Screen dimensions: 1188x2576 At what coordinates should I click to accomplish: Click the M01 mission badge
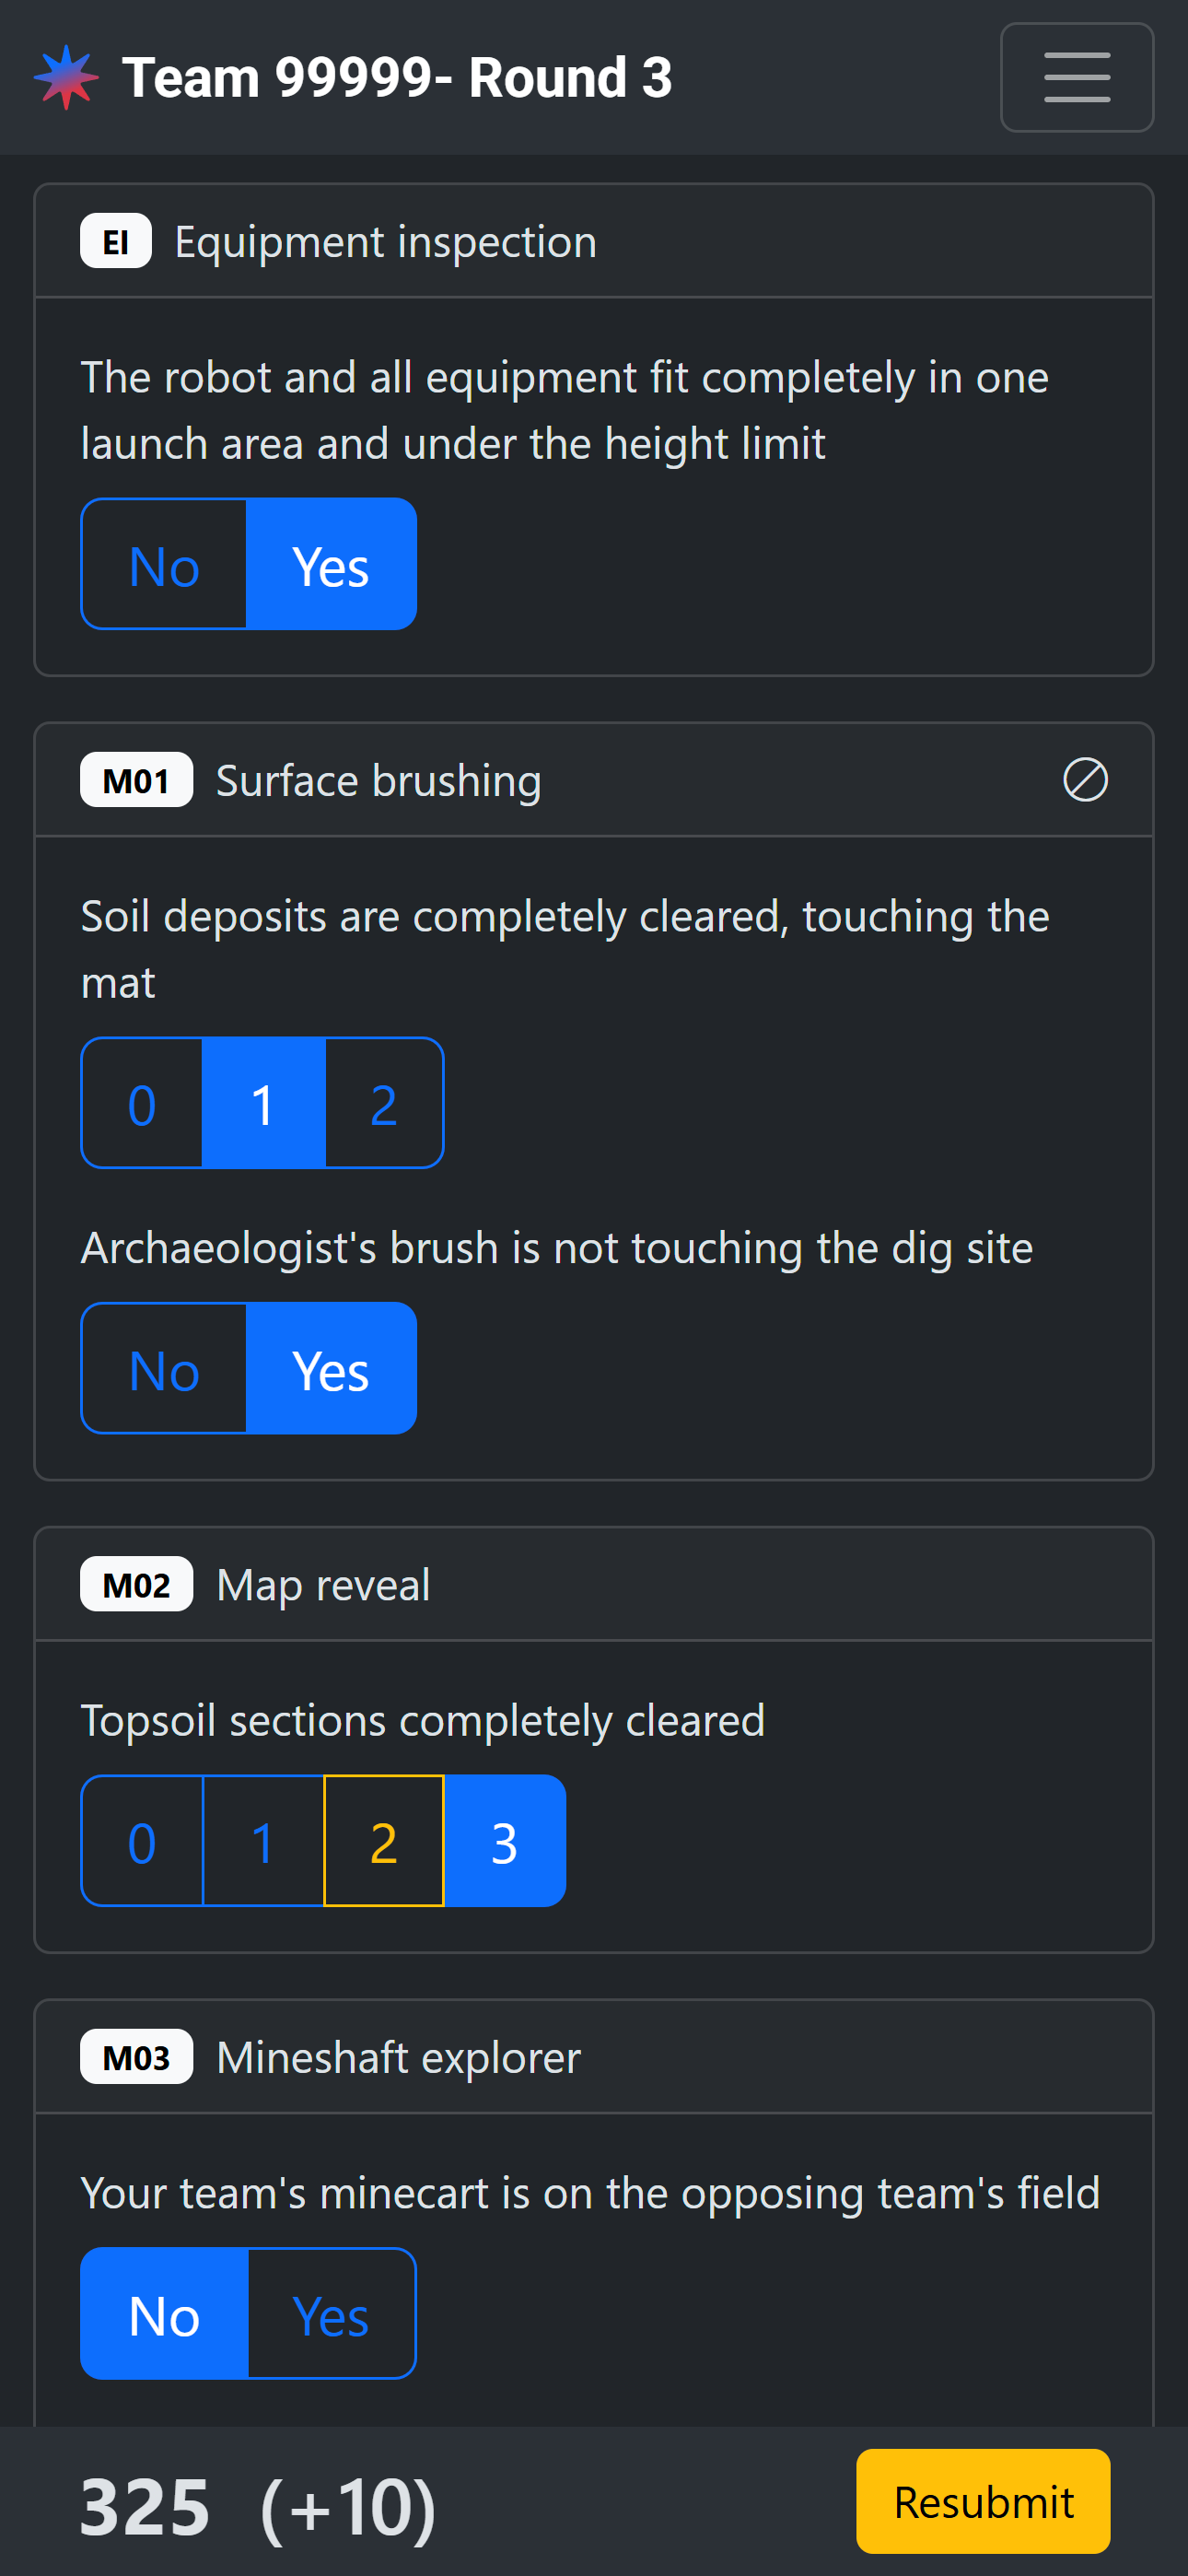coord(136,780)
